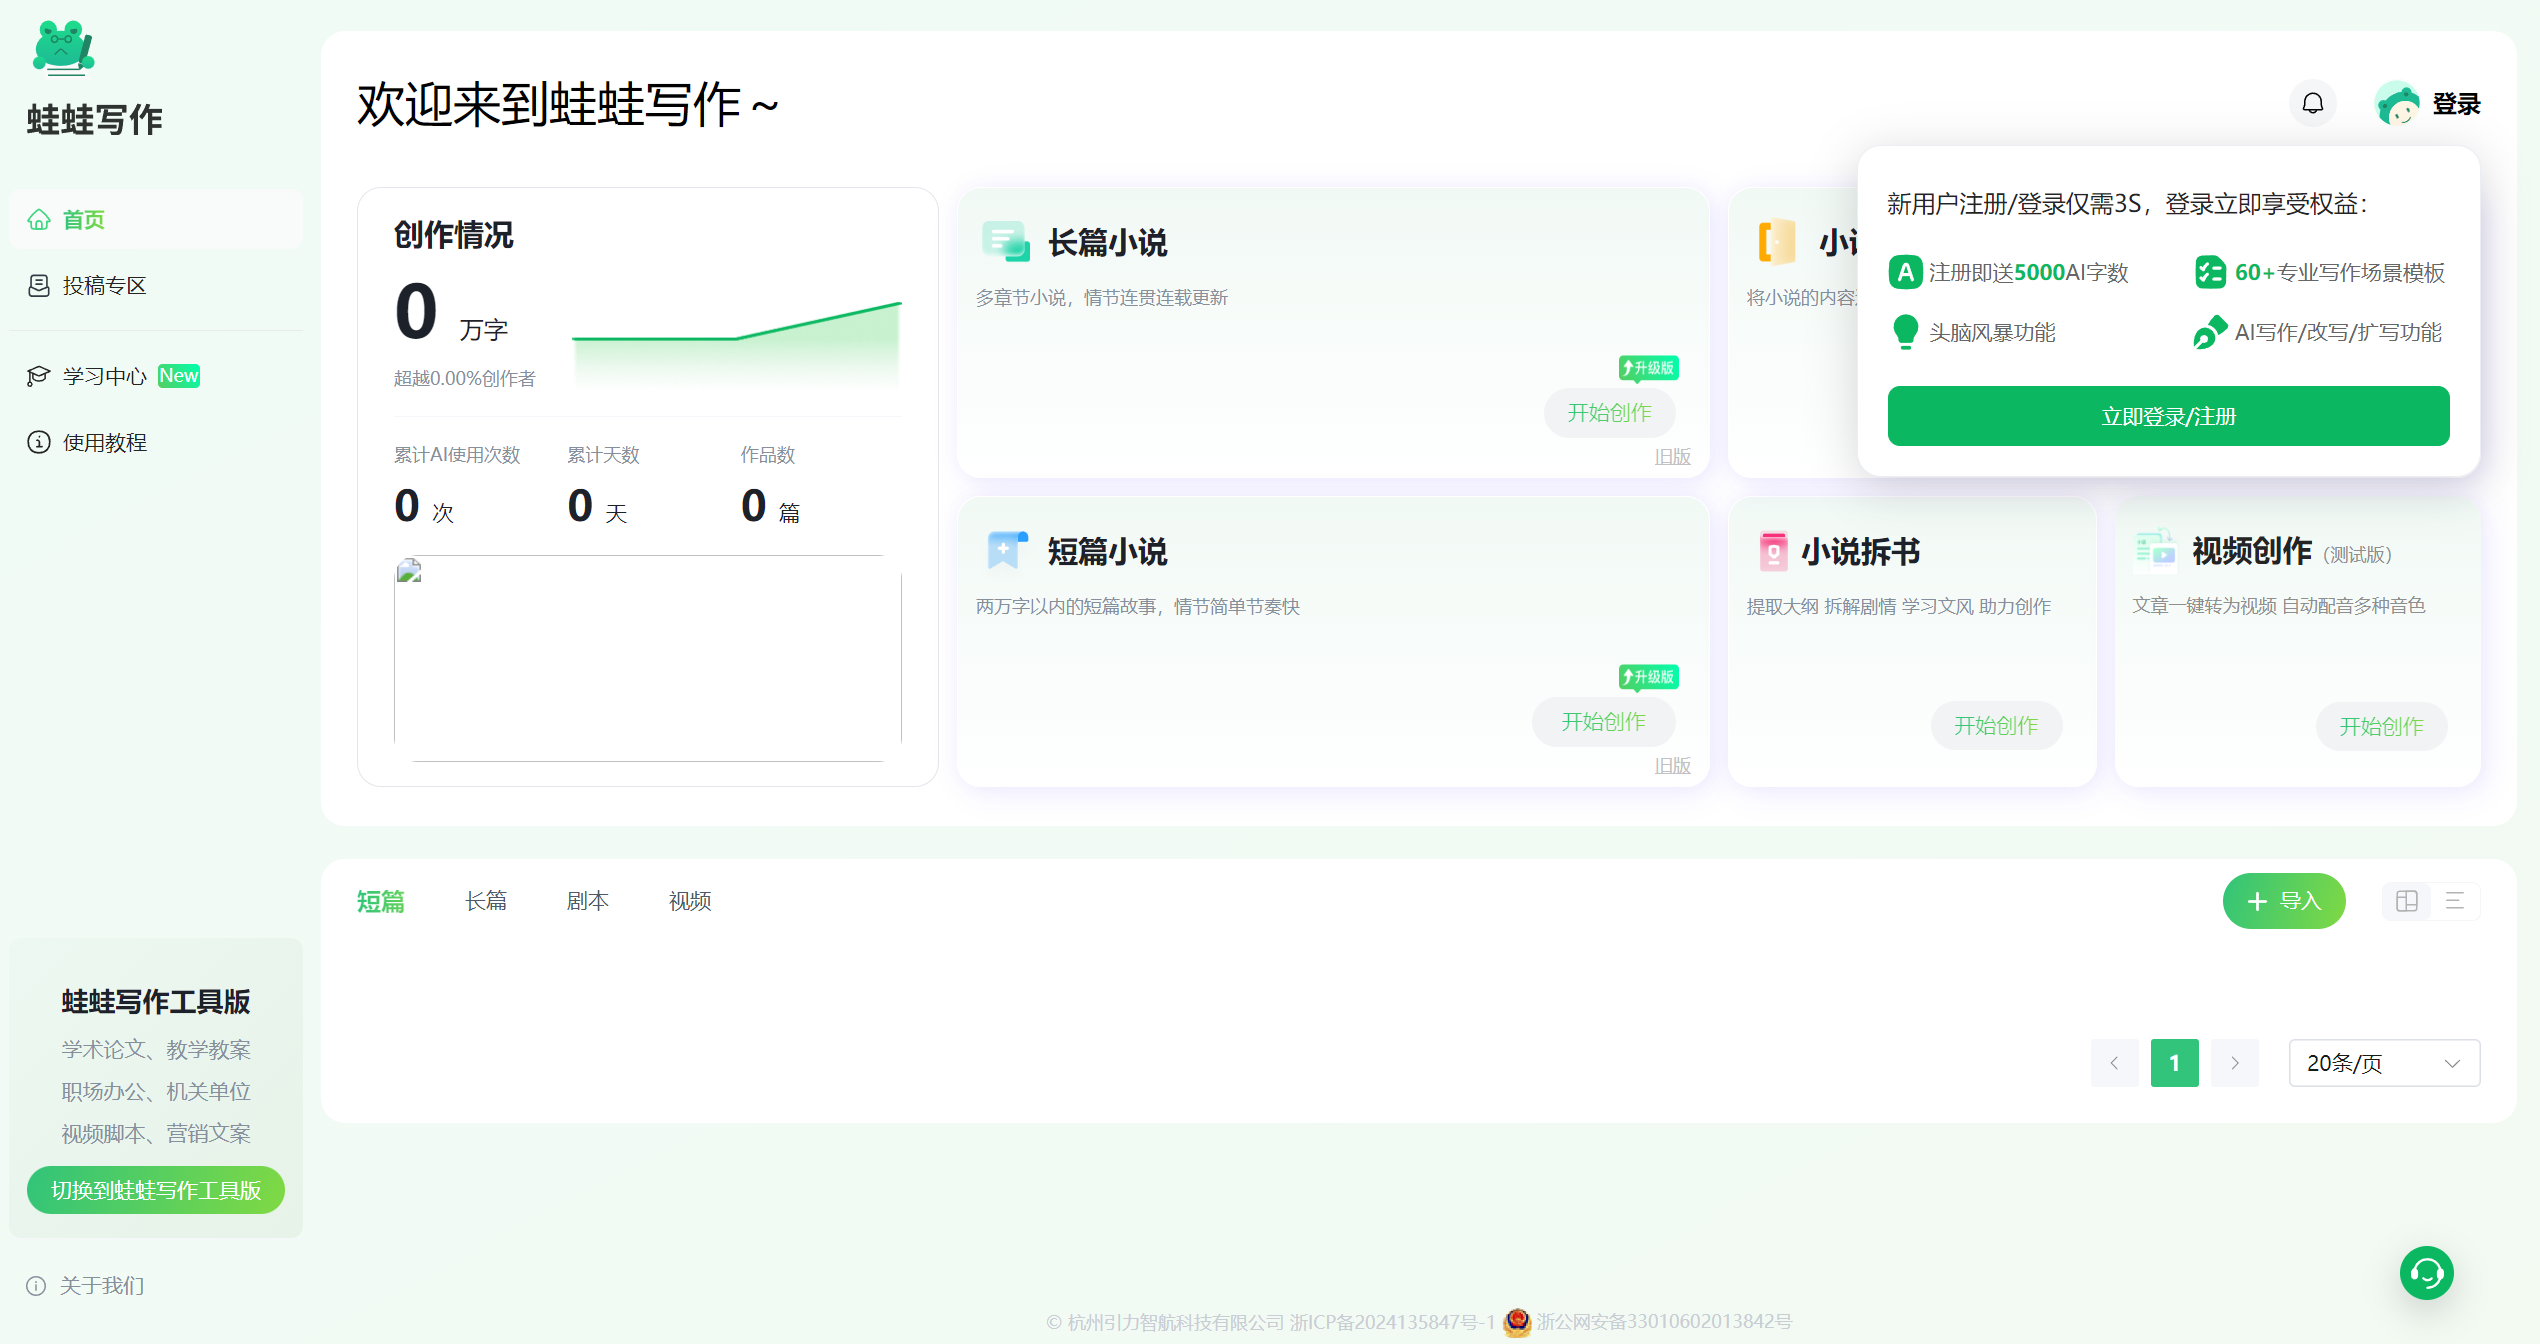Click the police badge icon in footer
2540x1344 pixels.
[x=1516, y=1322]
